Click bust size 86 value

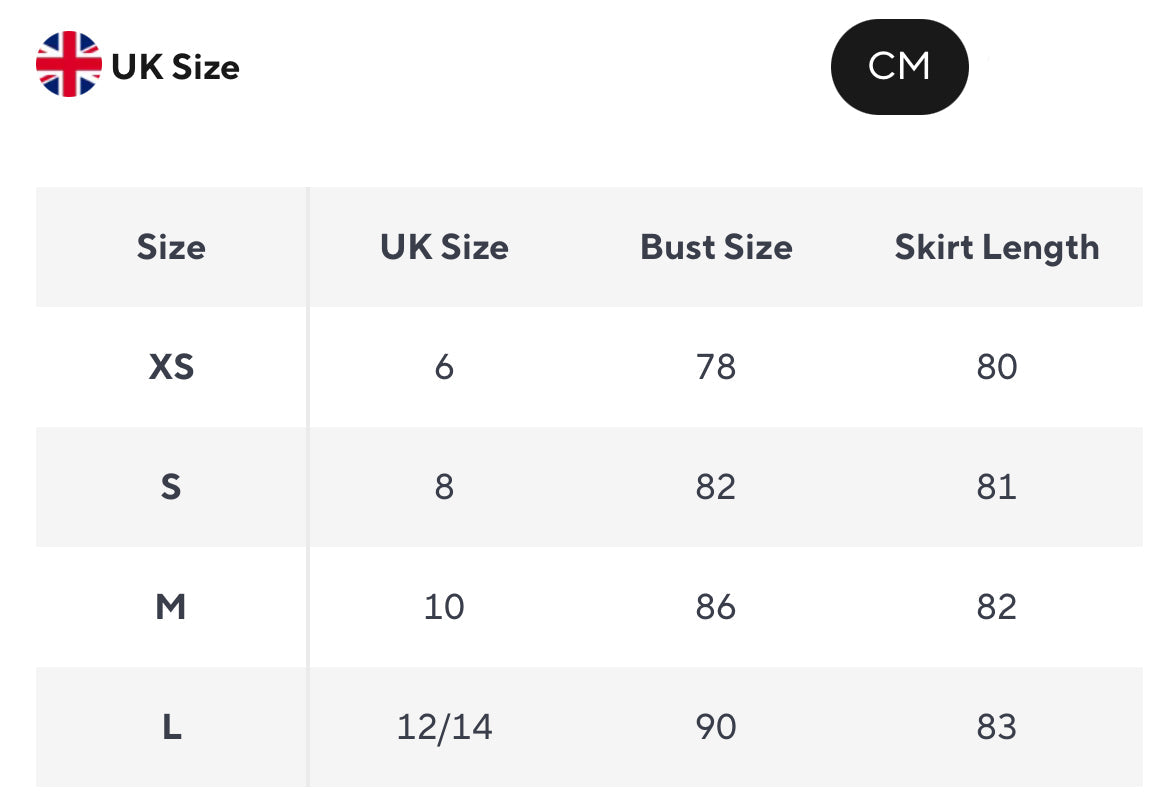point(716,607)
